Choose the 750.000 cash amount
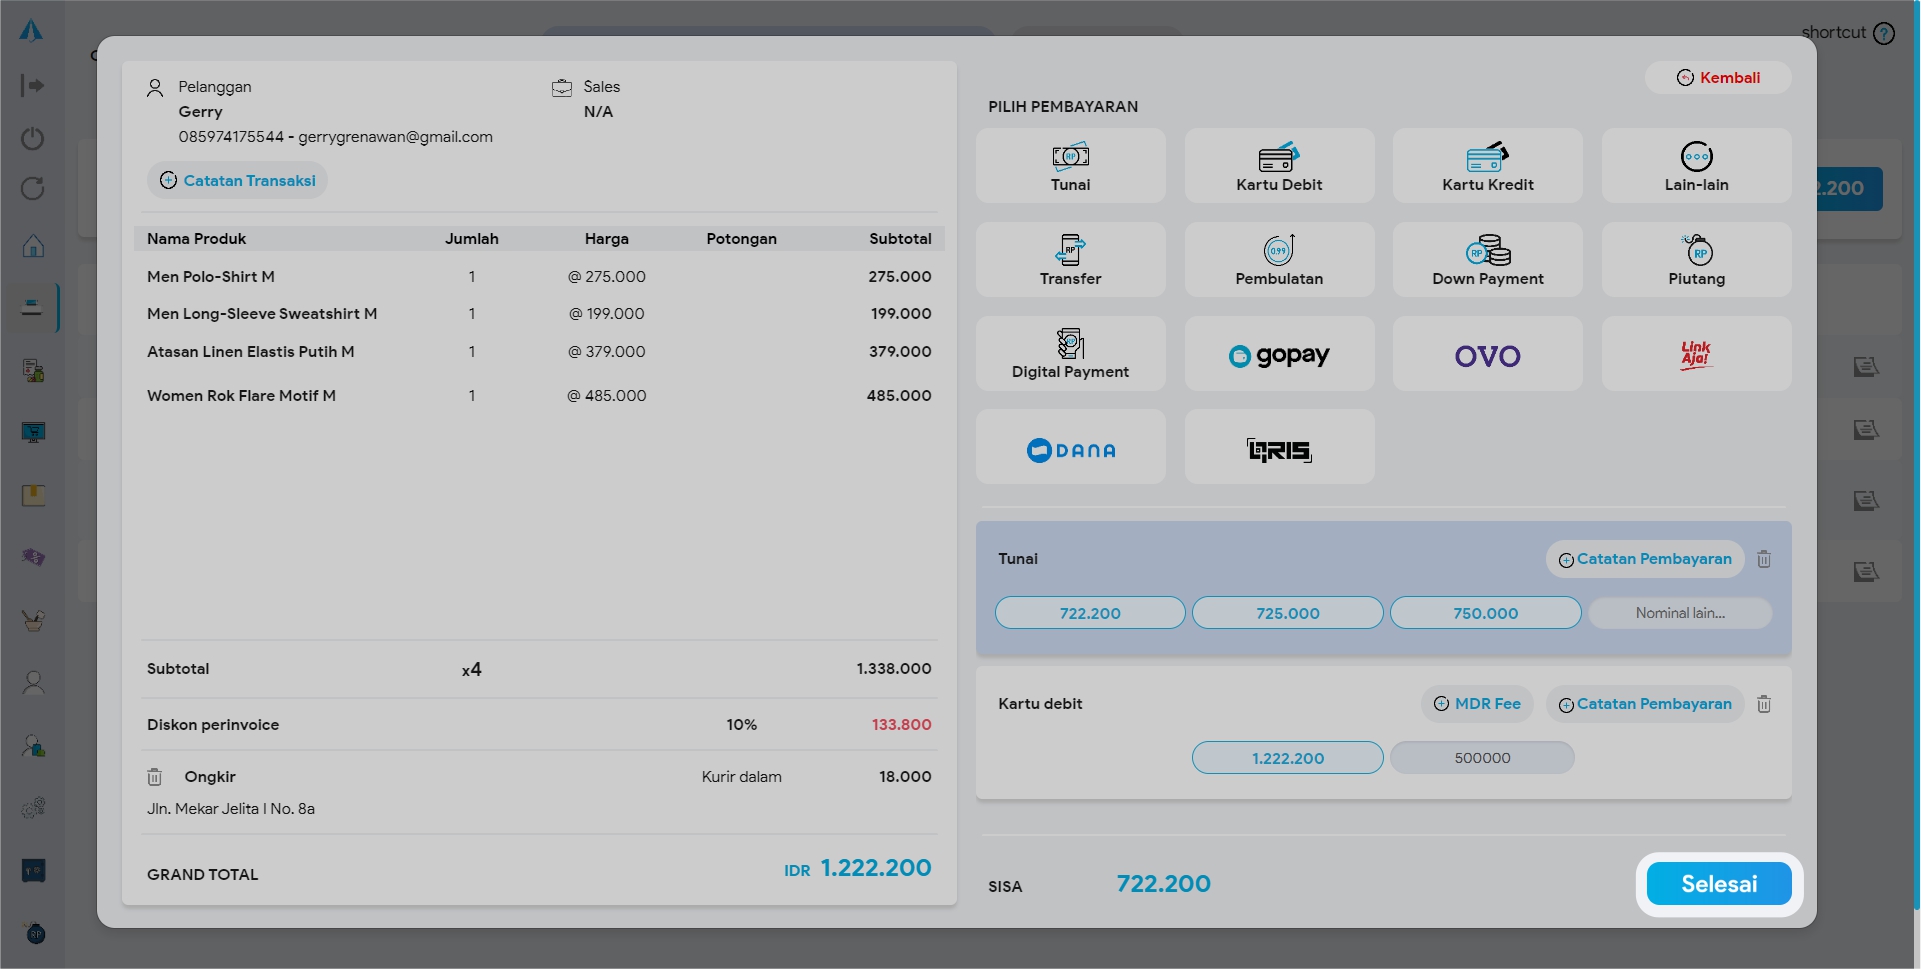This screenshot has height=969, width=1921. click(x=1485, y=613)
